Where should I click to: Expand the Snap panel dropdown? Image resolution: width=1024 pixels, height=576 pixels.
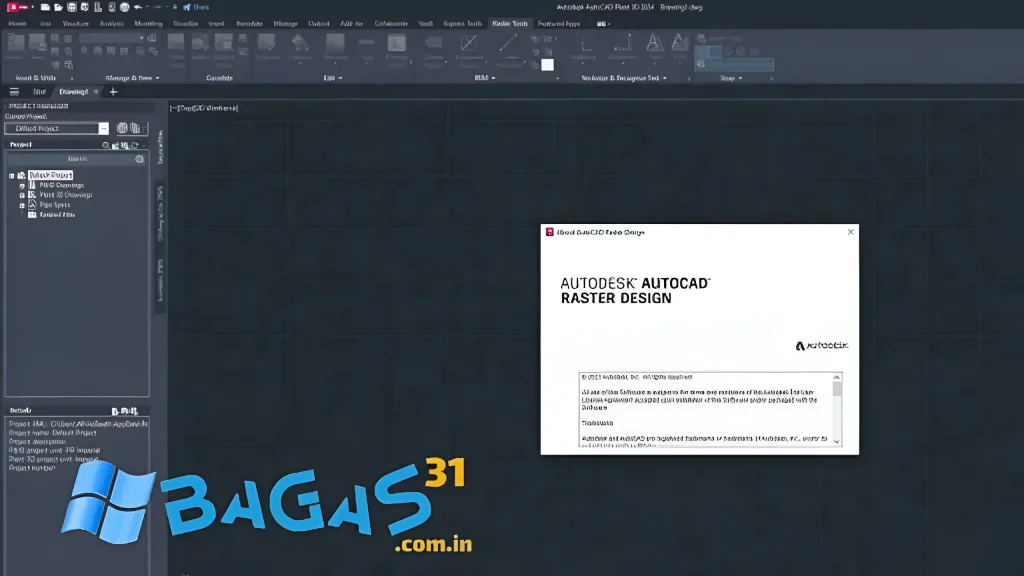point(740,78)
